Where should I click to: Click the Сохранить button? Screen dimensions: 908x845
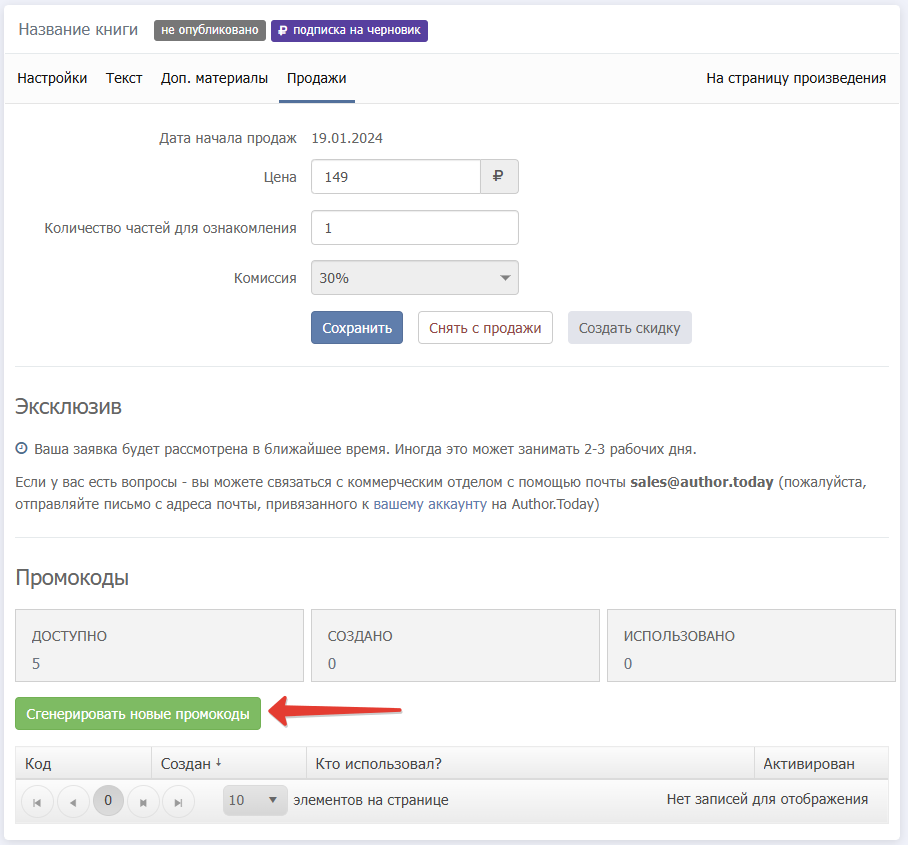point(357,328)
